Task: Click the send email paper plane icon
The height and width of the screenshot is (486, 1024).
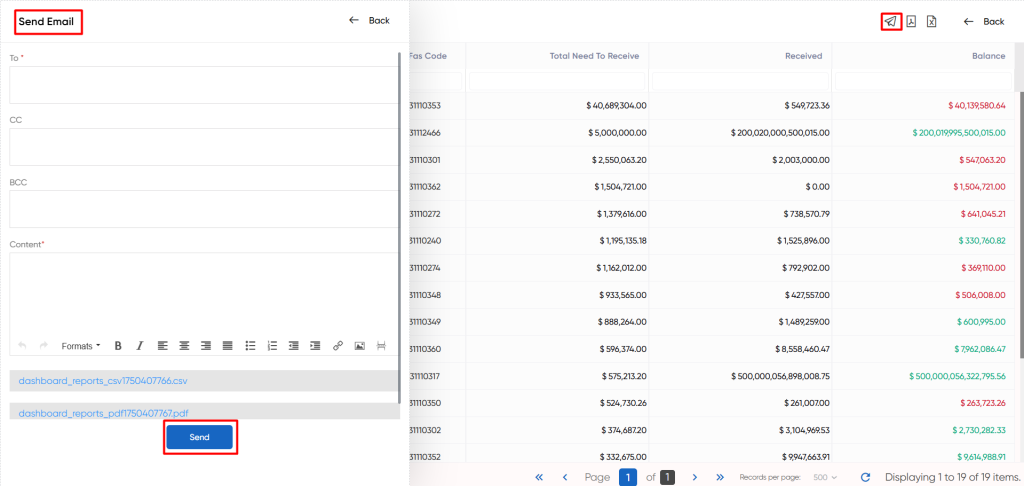Action: click(x=890, y=22)
